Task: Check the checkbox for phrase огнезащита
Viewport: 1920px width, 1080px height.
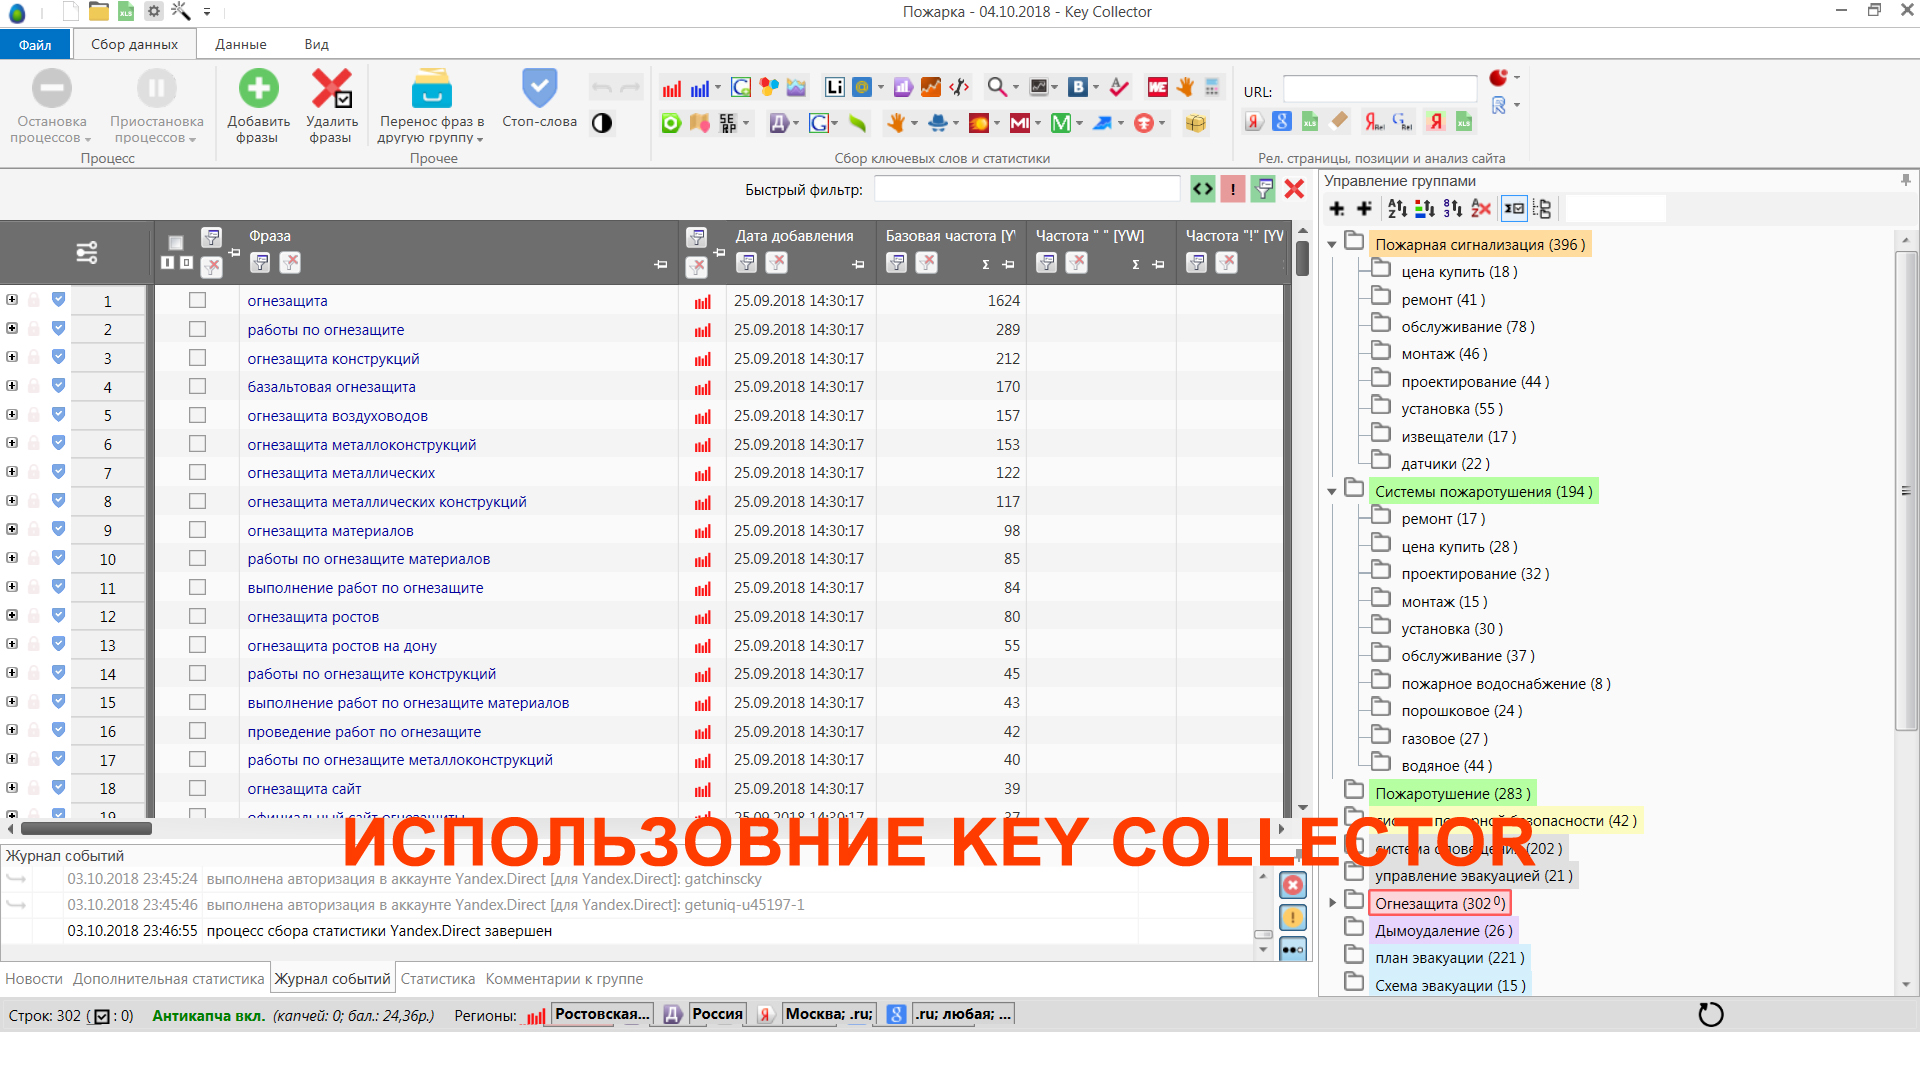Action: 197,300
